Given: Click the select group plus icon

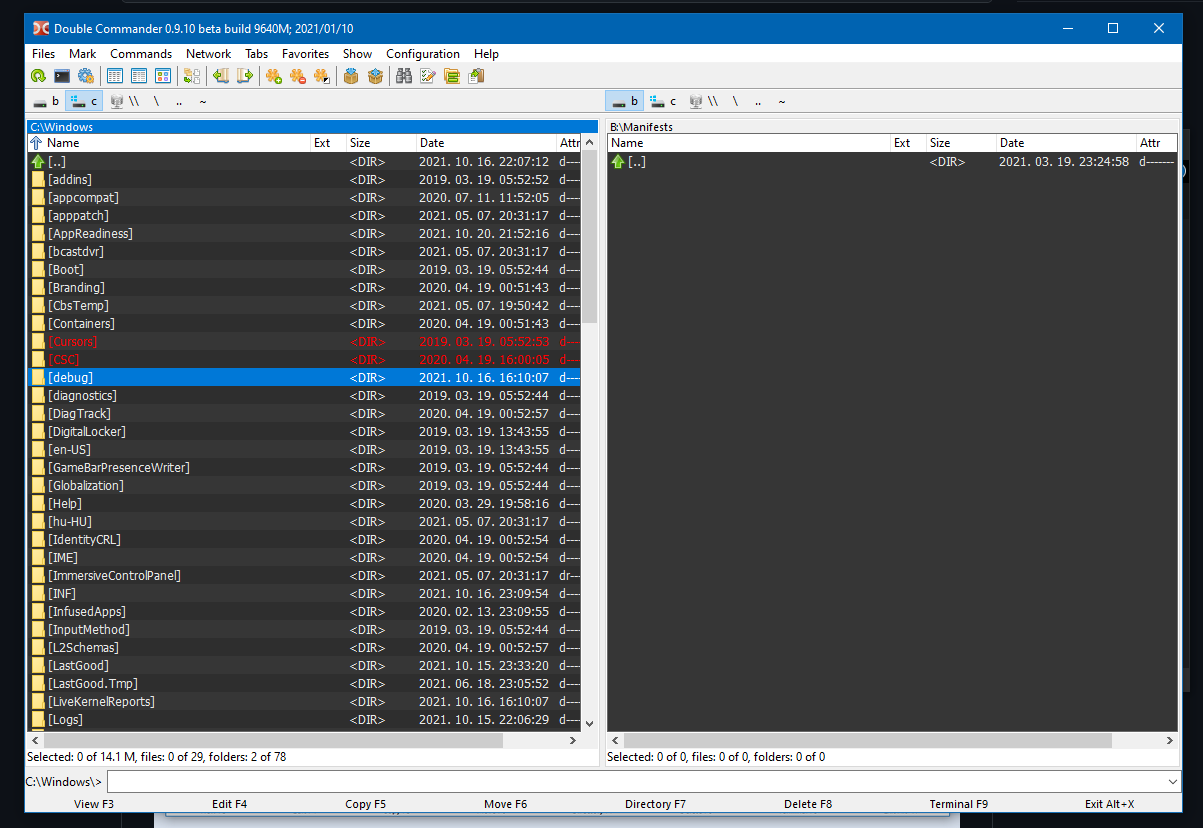Looking at the screenshot, I should pyautogui.click(x=274, y=76).
